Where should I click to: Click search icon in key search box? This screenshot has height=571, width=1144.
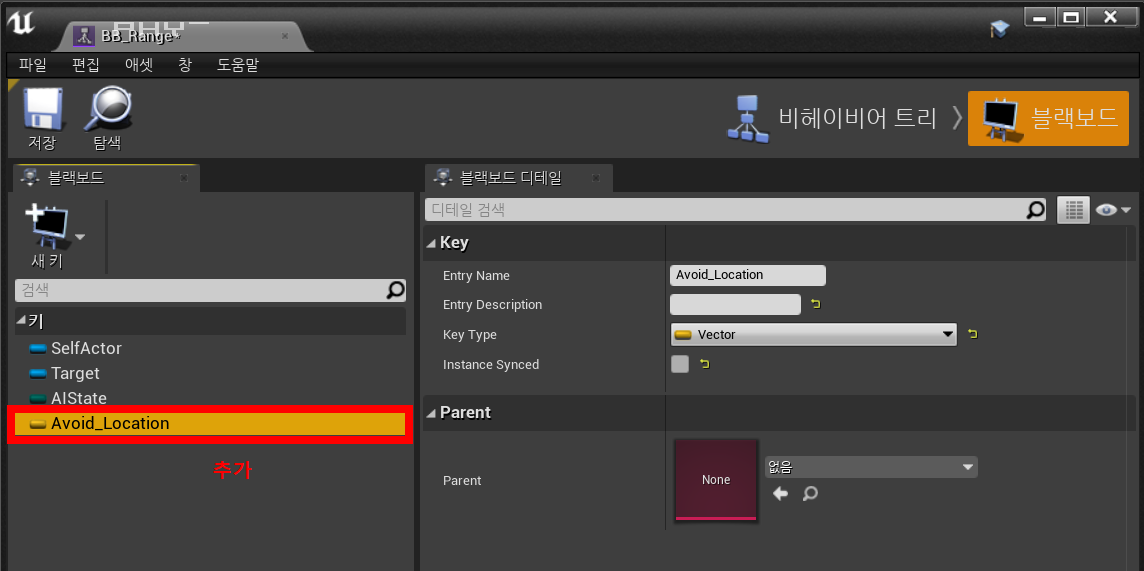click(x=395, y=290)
